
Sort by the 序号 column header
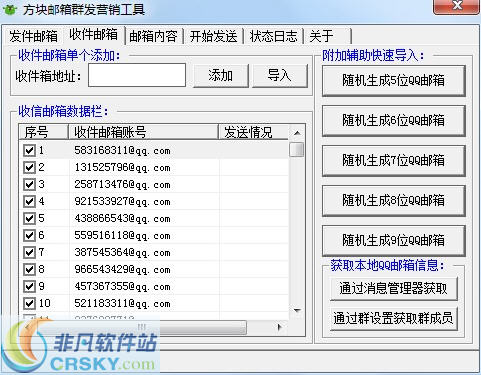point(44,132)
